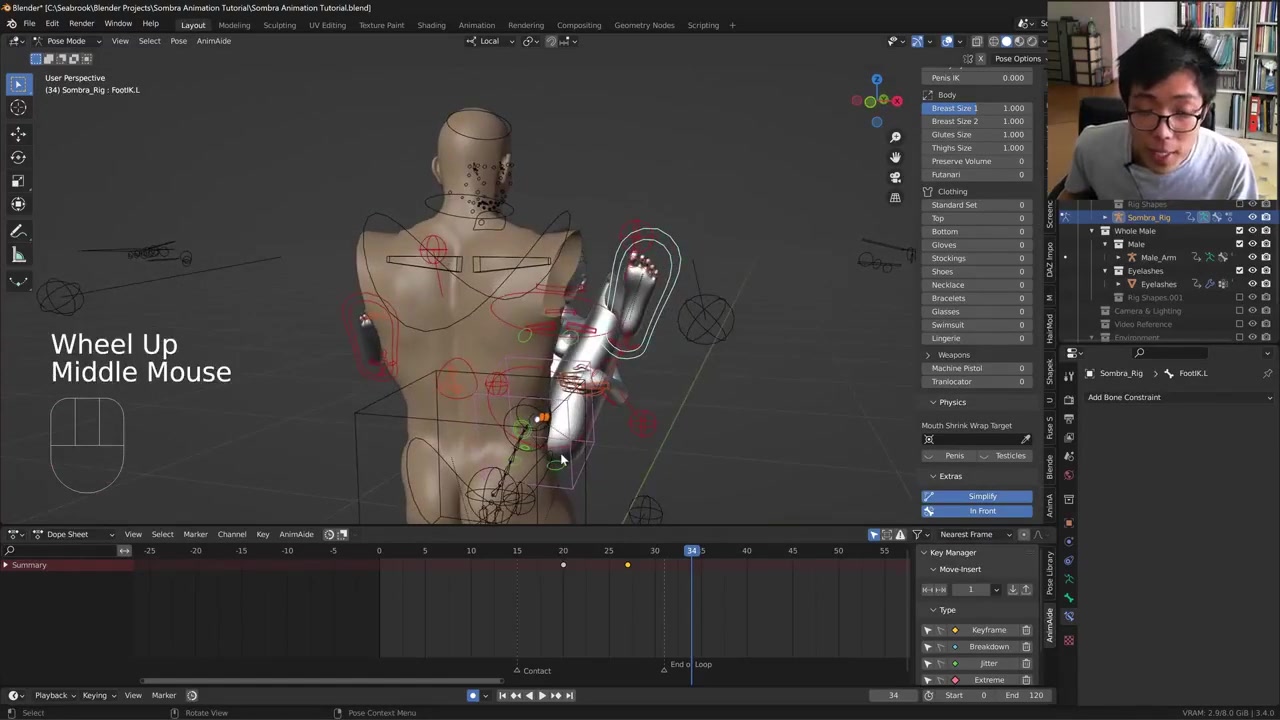This screenshot has width=1280, height=720.
Task: Click the camera view icon in the viewport
Action: coord(895,177)
